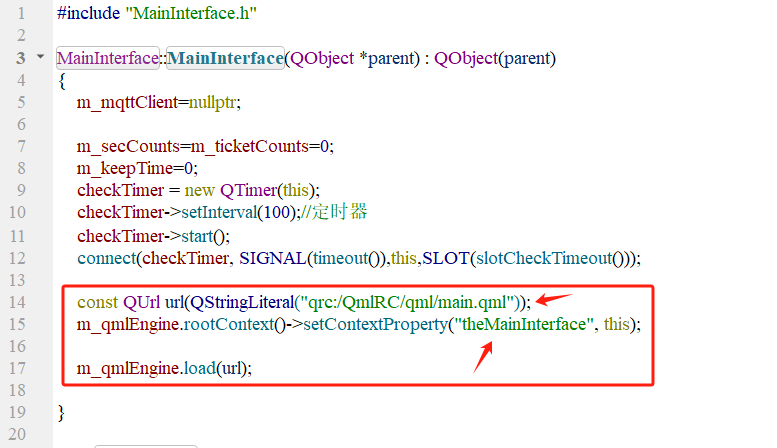Collapse the MainInterface constructor fold arrow

(x=40, y=57)
